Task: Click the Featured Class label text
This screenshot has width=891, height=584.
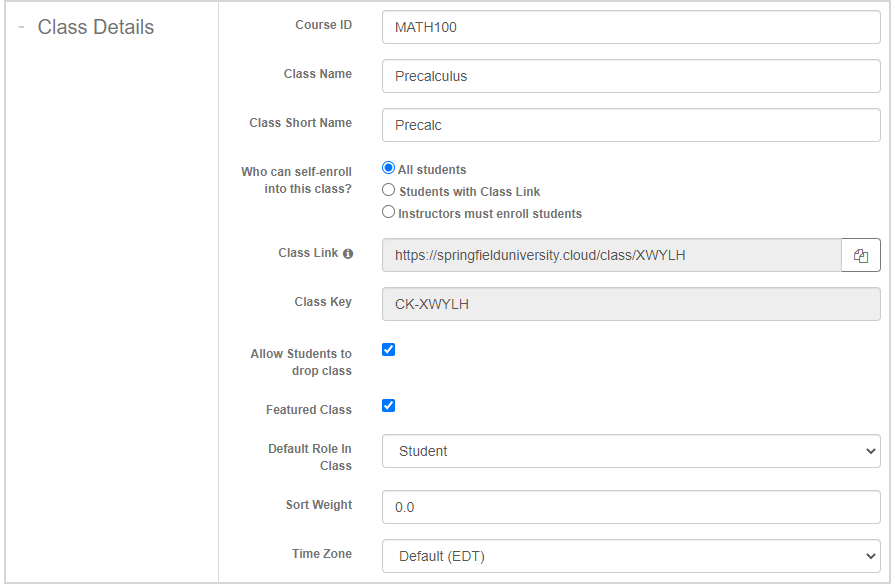Action: coord(308,410)
